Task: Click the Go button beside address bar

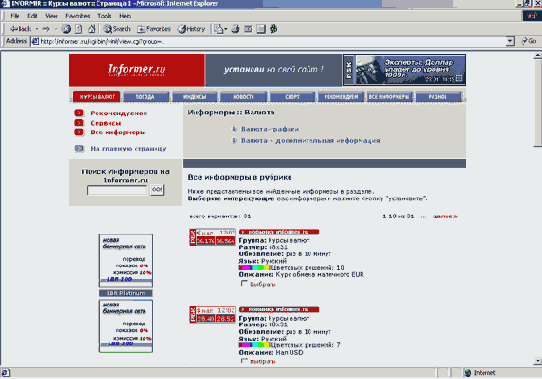Action: point(529,41)
